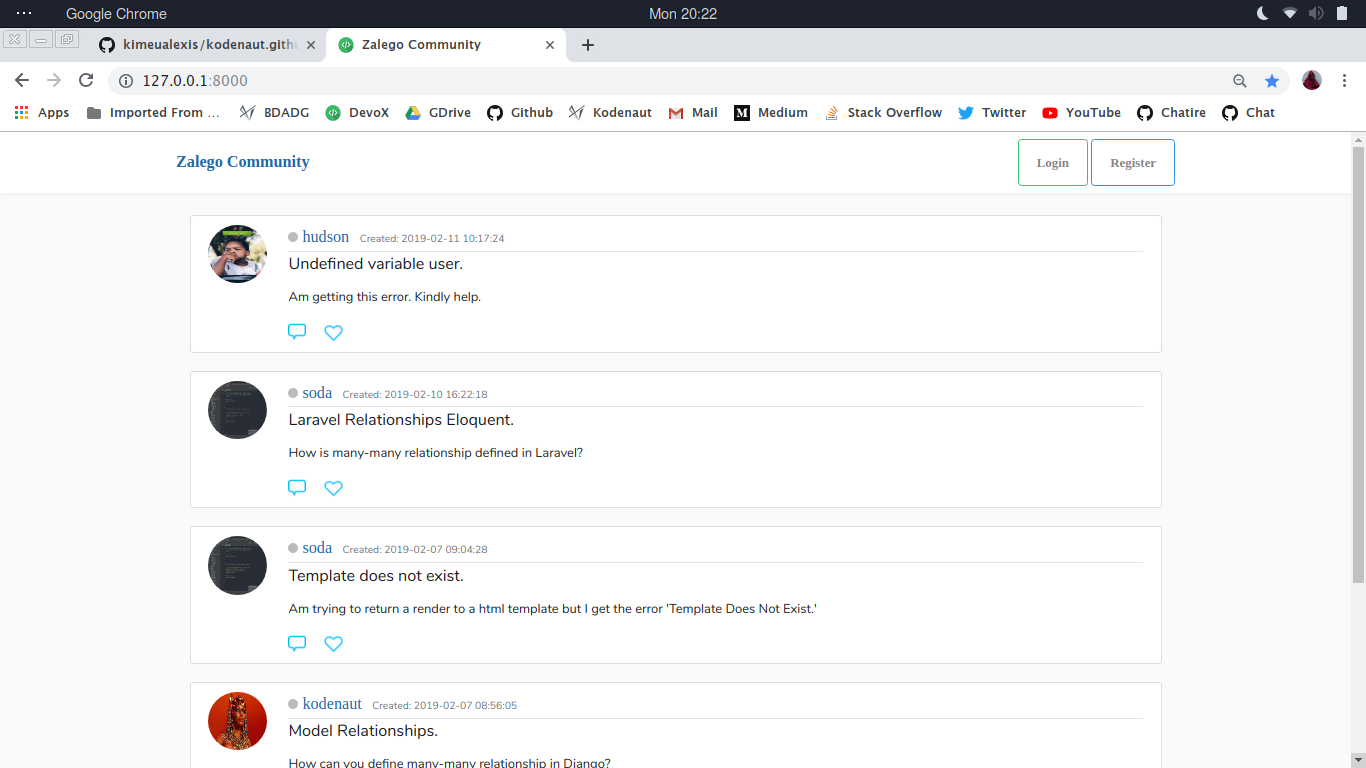Heart the 'Template does not exist' post
This screenshot has width=1366, height=768.
click(334, 644)
